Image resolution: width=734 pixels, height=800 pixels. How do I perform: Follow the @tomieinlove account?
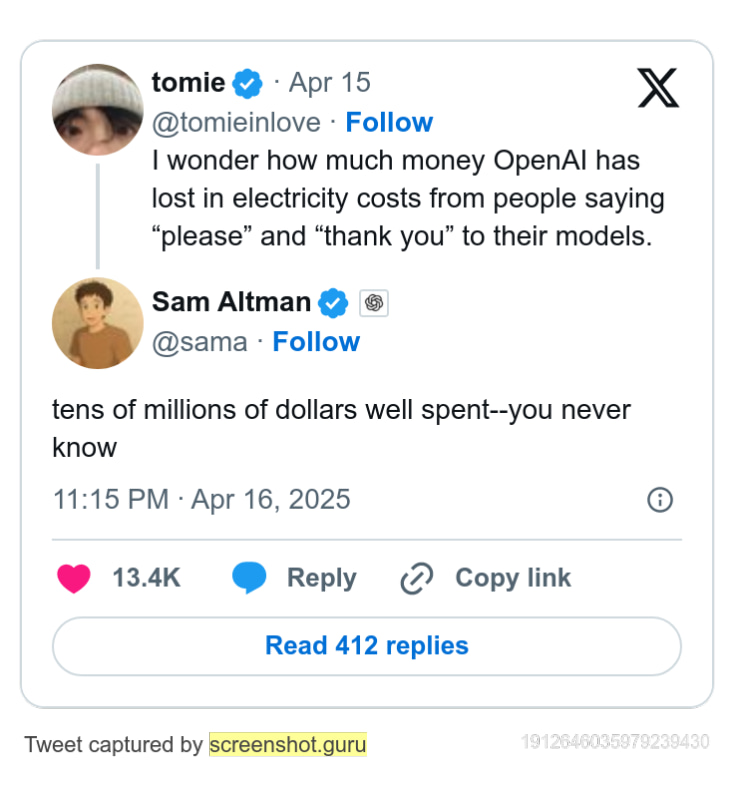(x=389, y=122)
